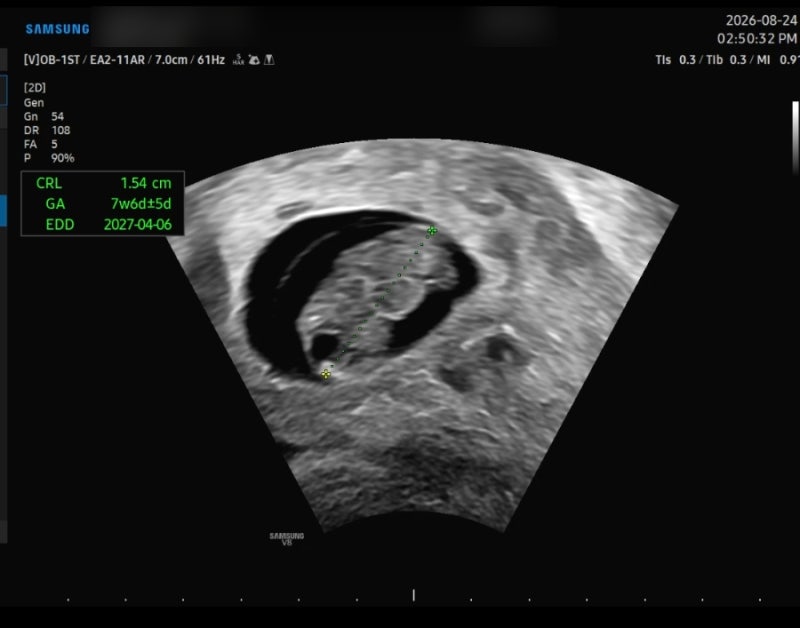This screenshot has height=628, width=800.
Task: Click the EA2-11AR probe name
Action: click(x=117, y=60)
